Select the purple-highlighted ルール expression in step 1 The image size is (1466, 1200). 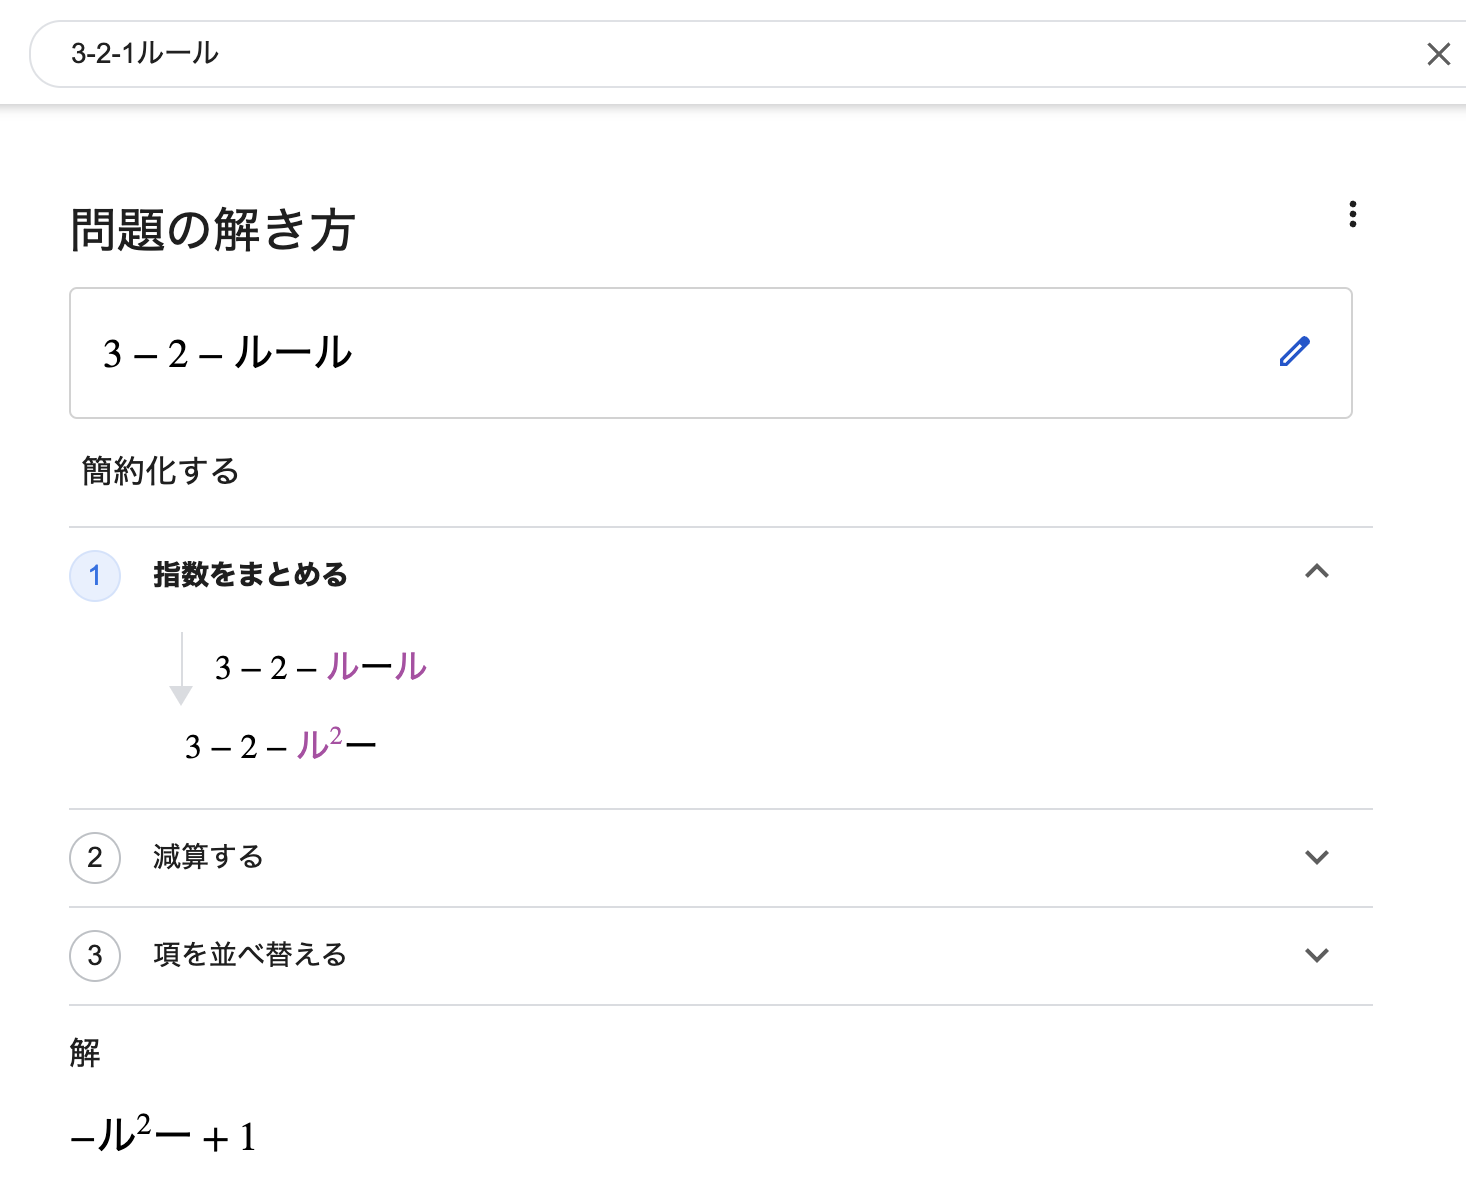376,667
